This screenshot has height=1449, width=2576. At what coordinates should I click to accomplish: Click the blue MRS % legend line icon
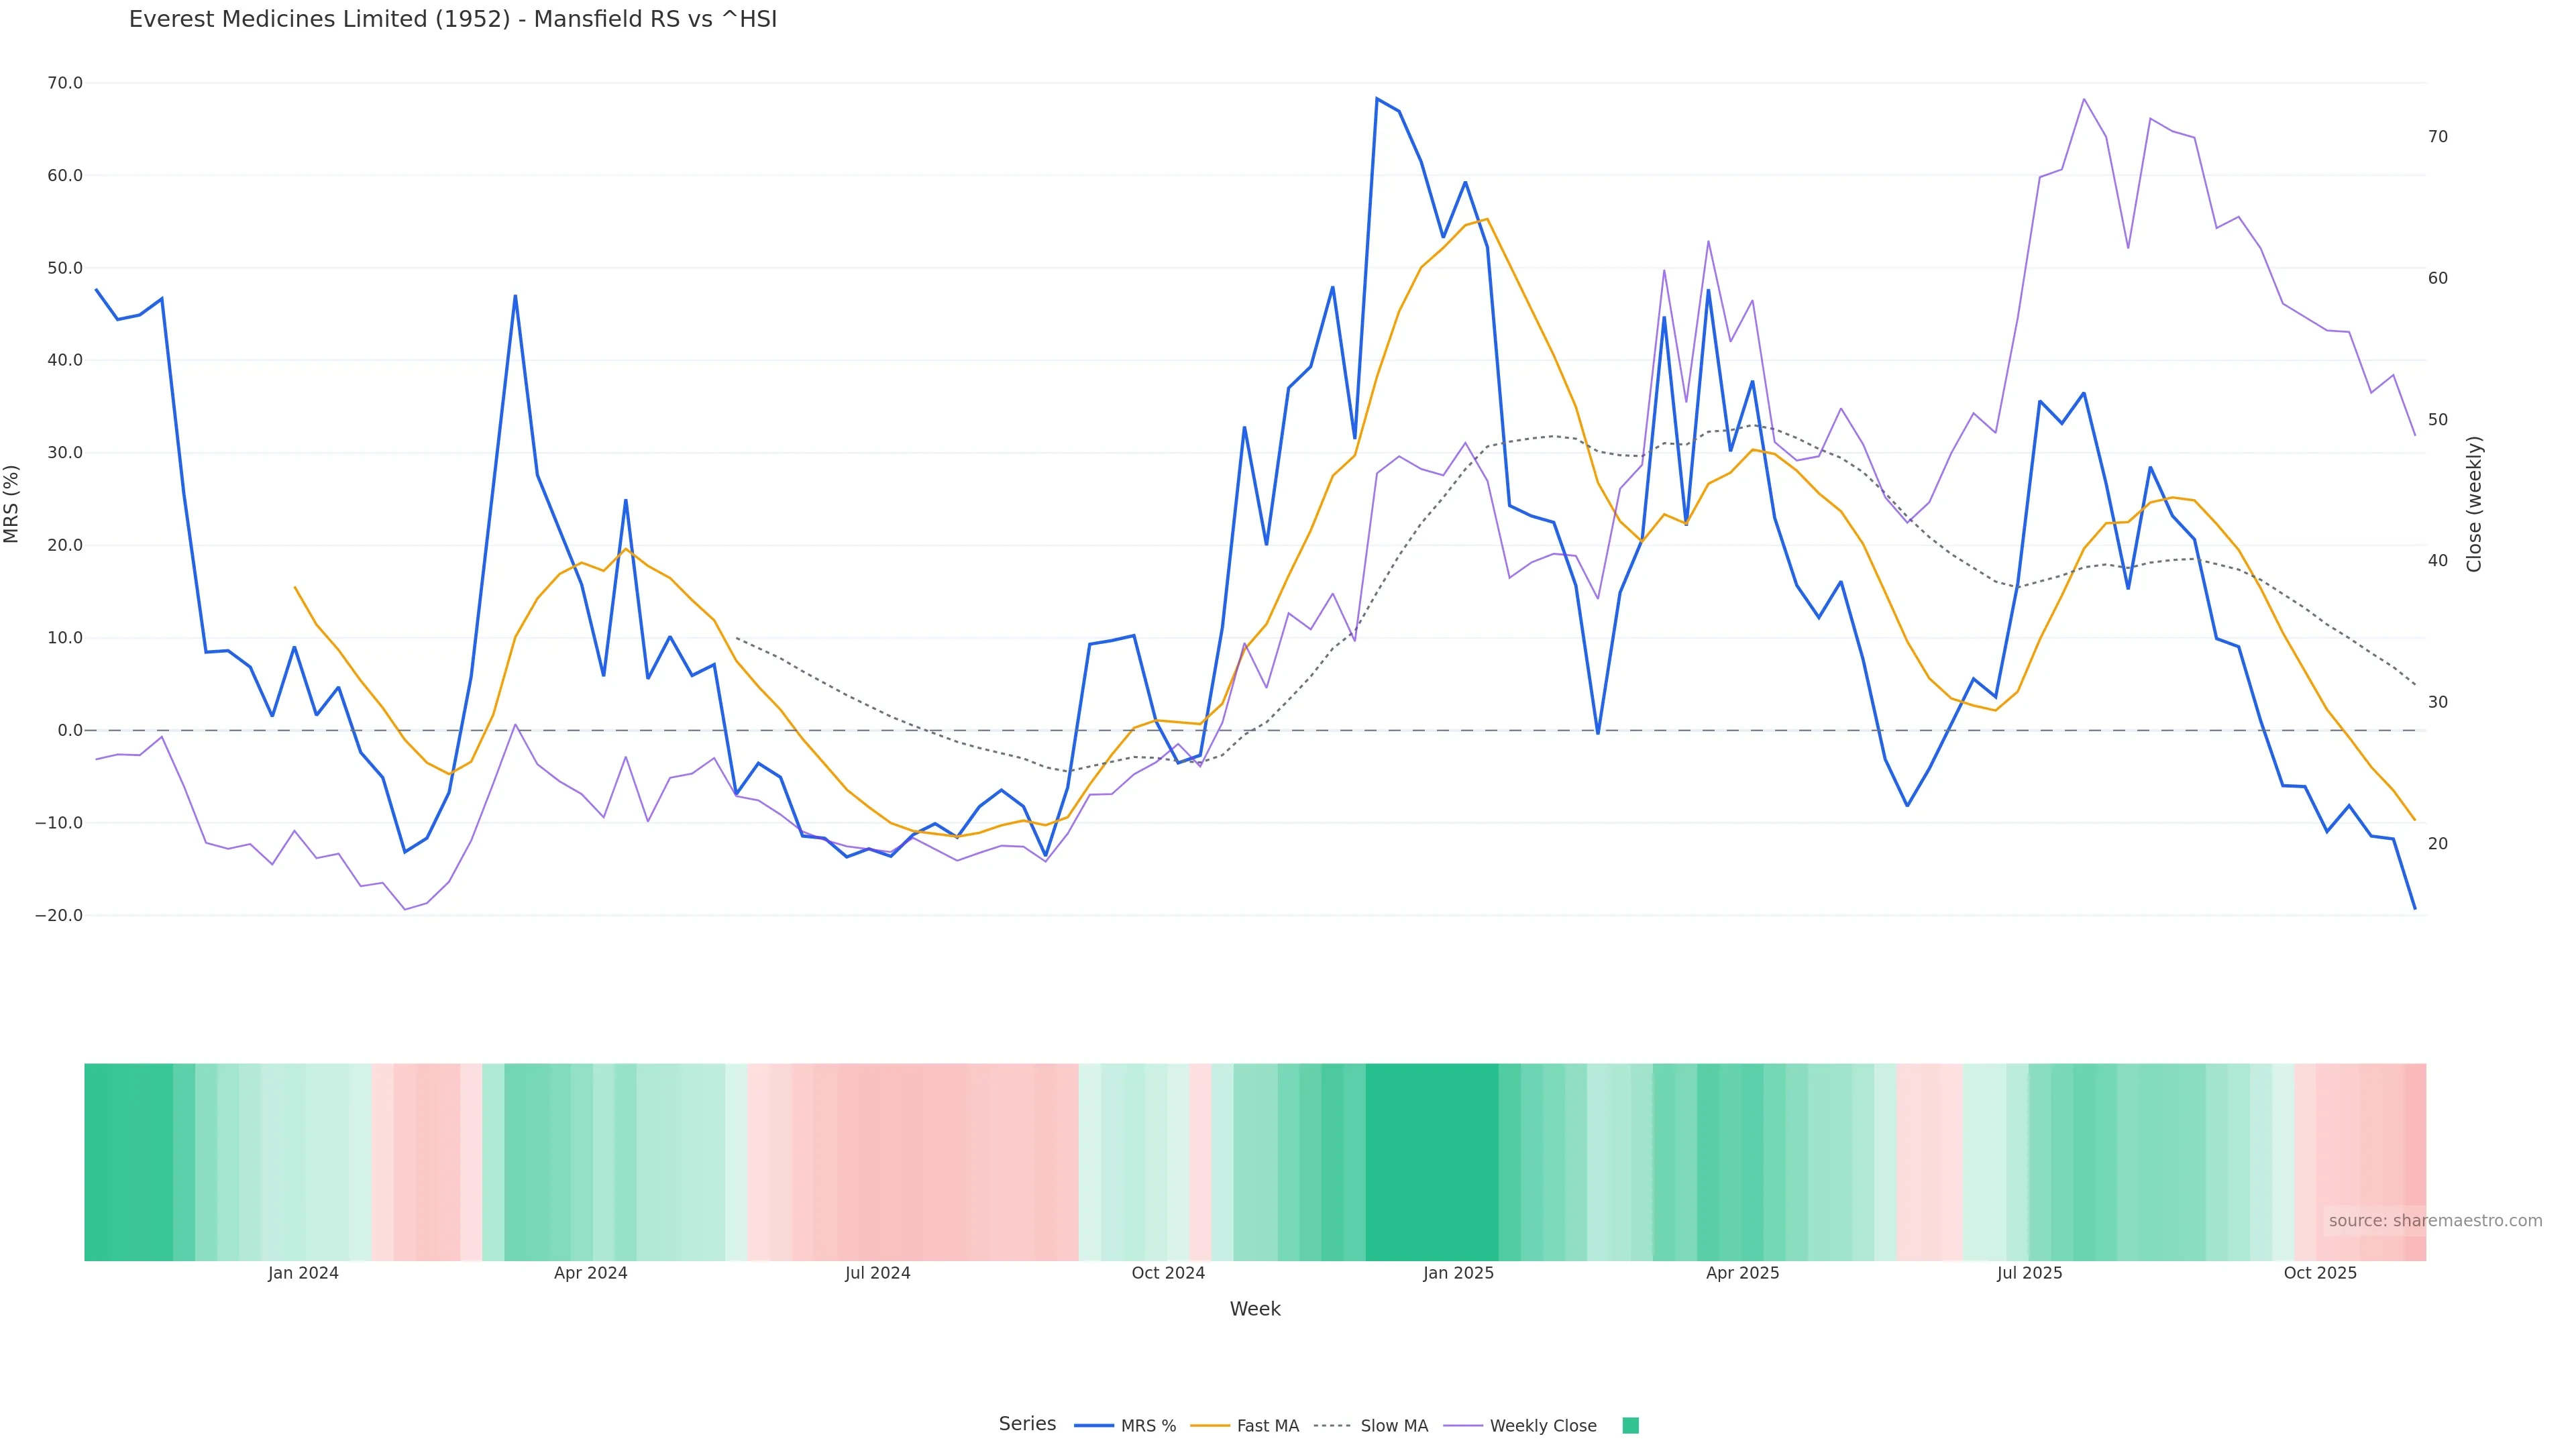[1093, 1426]
